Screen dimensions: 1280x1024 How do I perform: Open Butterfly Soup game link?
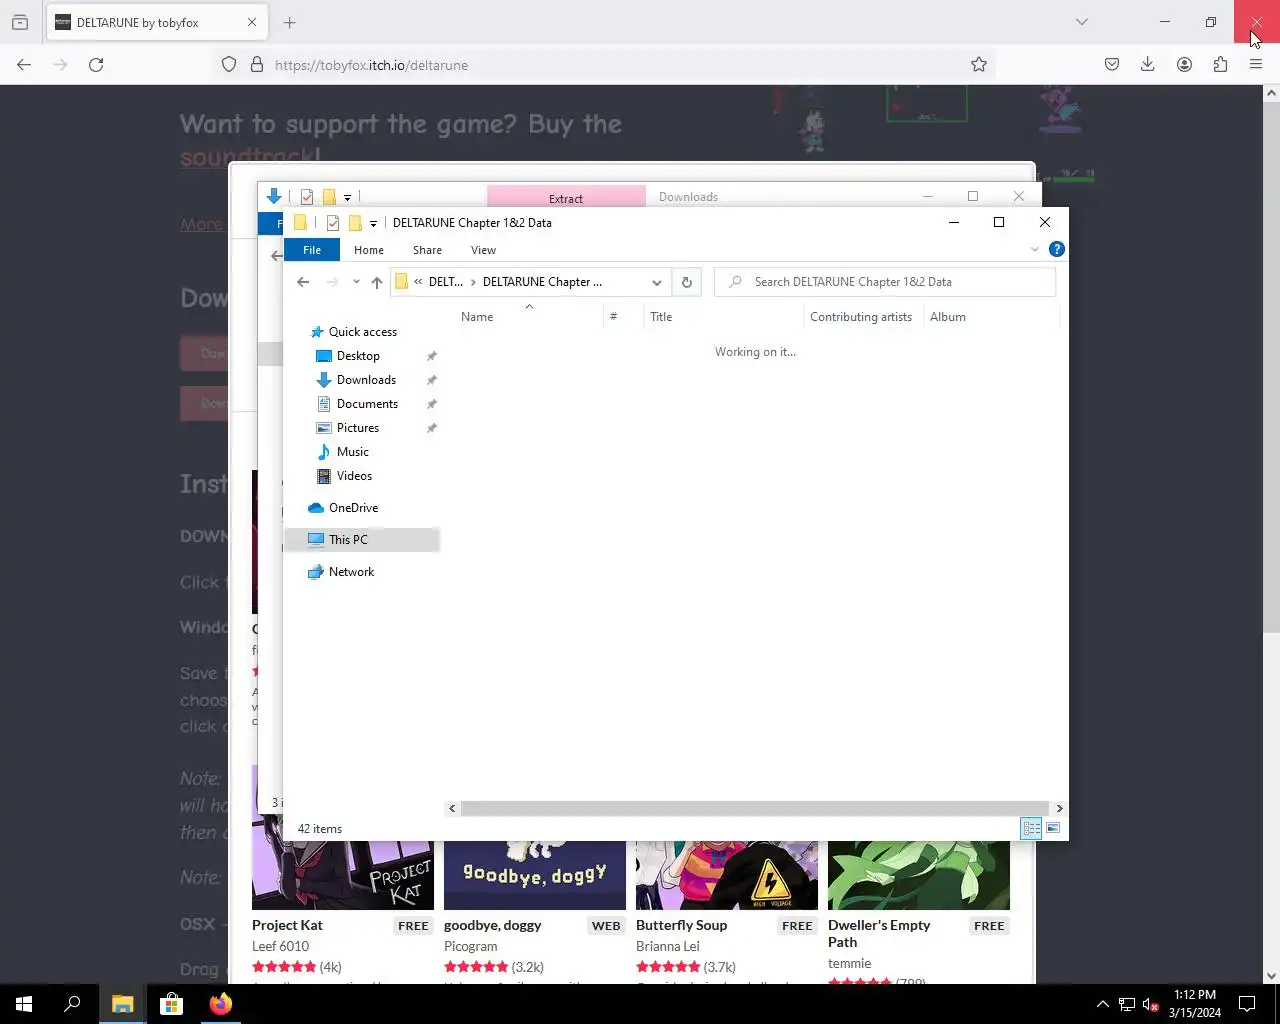682,925
